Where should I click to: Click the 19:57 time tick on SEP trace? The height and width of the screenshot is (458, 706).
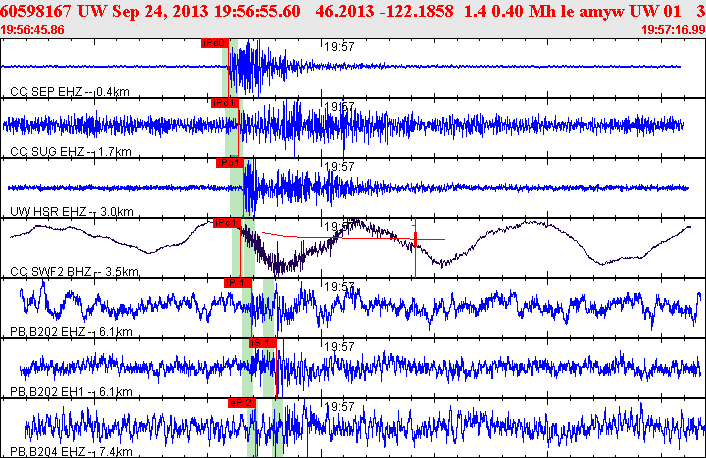click(x=342, y=46)
